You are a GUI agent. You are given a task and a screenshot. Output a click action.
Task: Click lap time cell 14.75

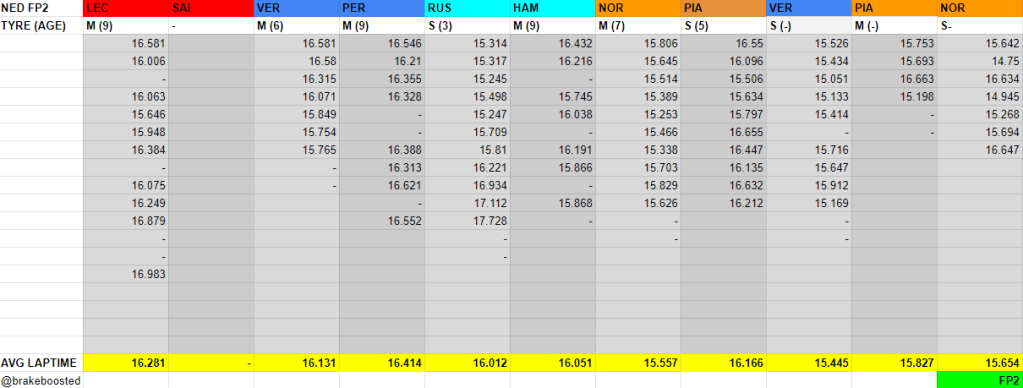coord(980,61)
